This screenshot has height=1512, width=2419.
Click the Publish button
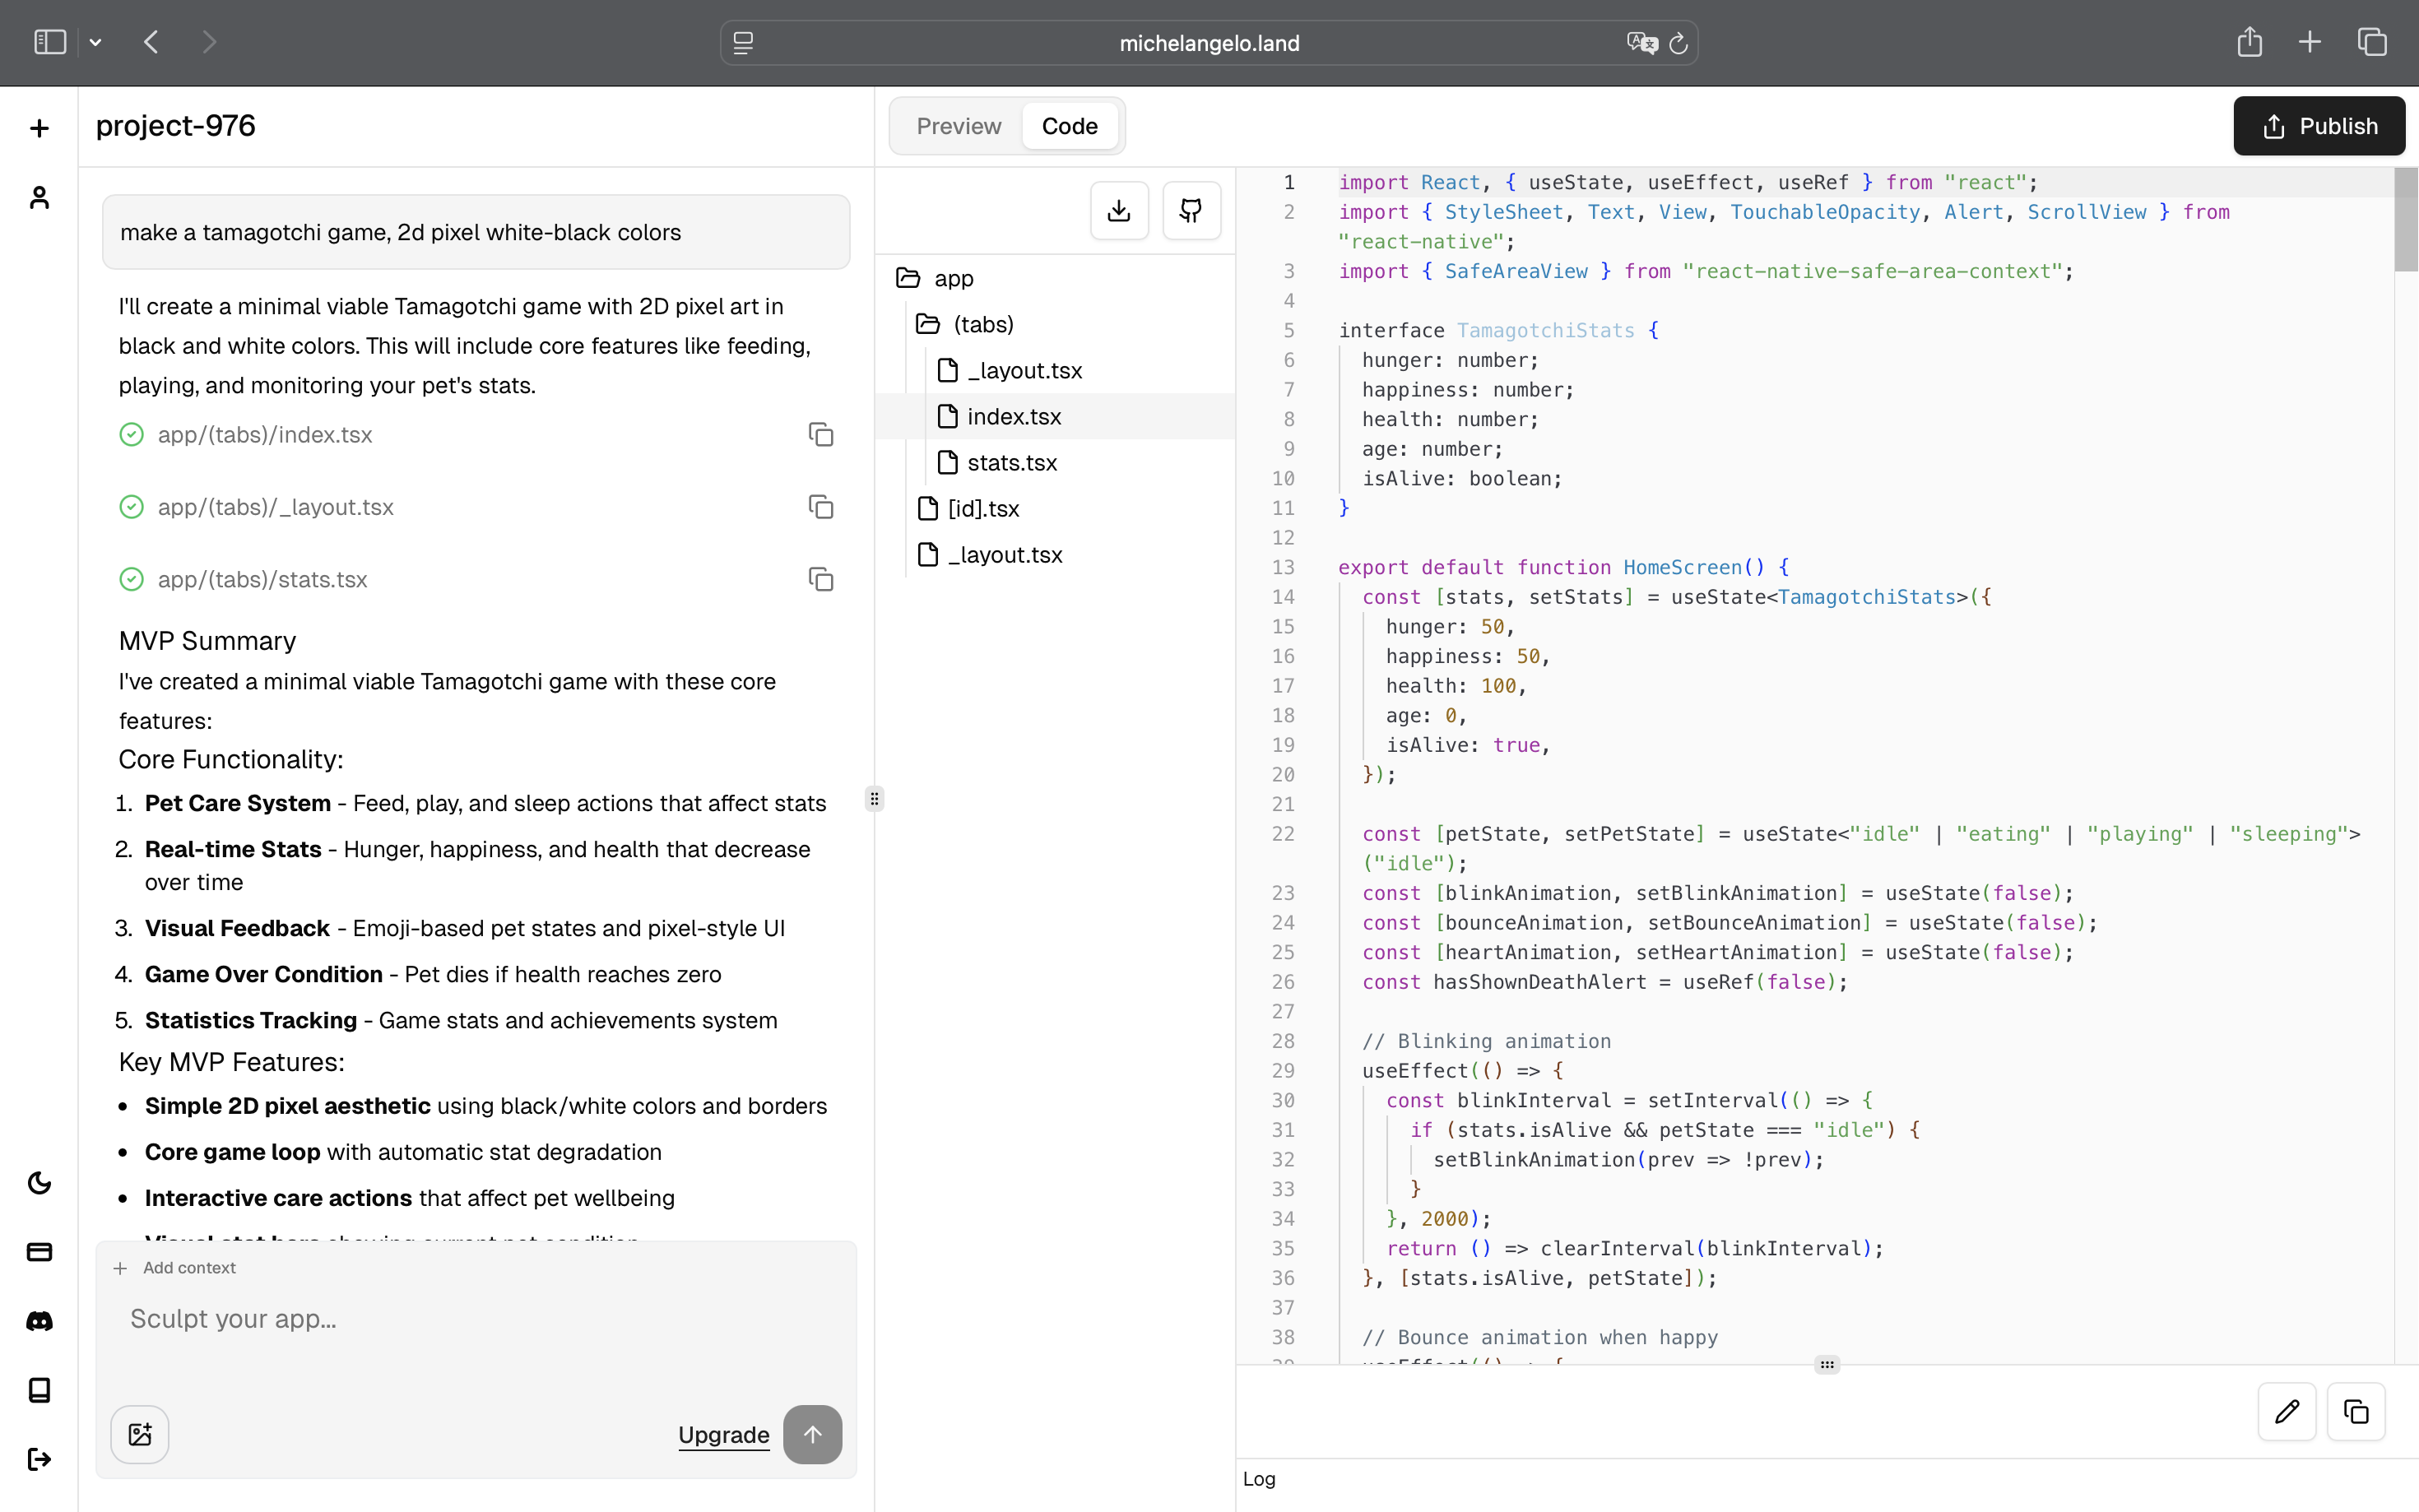[x=2318, y=126]
